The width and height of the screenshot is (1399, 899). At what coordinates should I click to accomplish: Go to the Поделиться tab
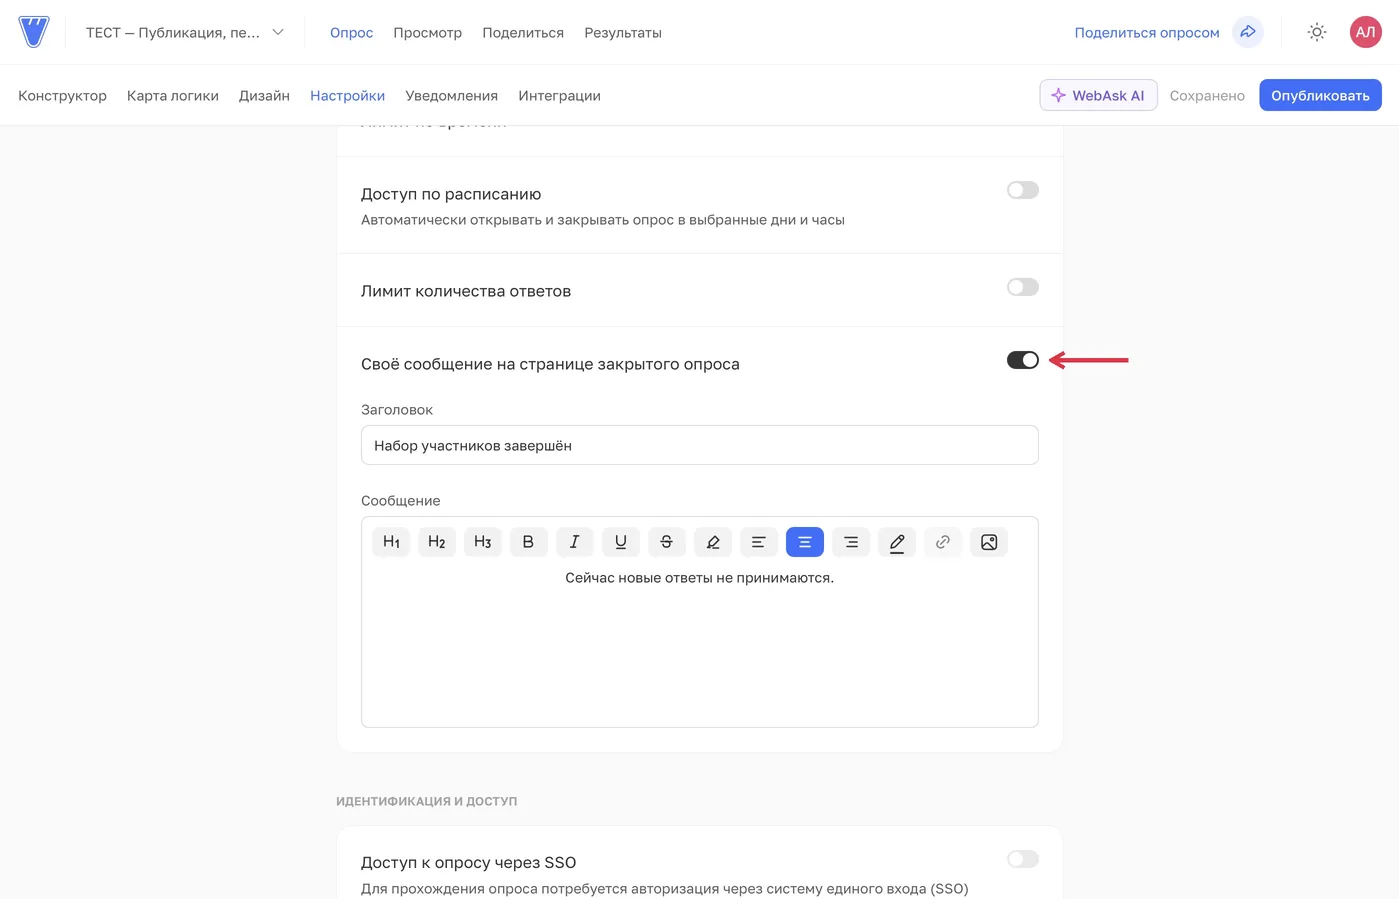[x=523, y=33]
